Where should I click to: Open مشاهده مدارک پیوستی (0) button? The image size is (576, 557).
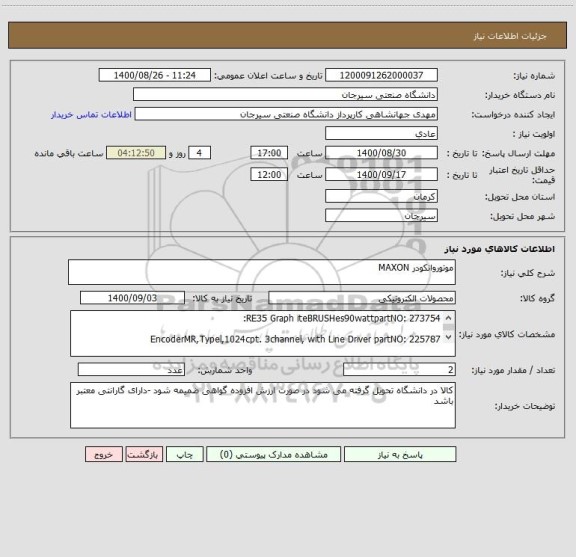(273, 454)
